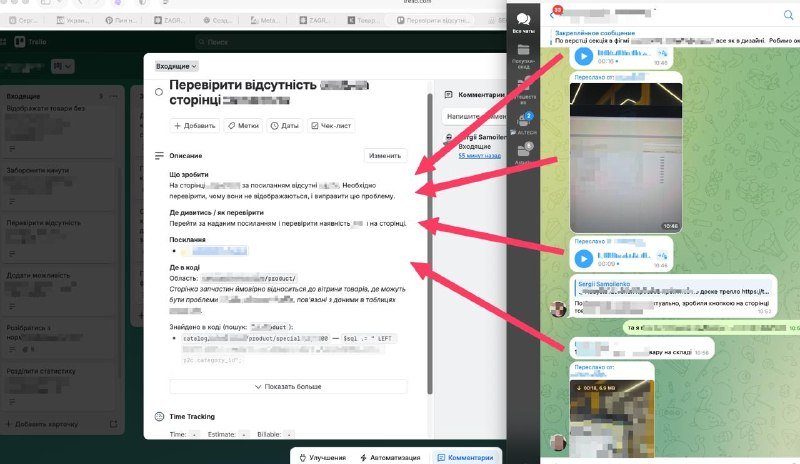Click transcribe icon on the 00:16 voice message
This screenshot has height=464, width=800.
[662, 53]
